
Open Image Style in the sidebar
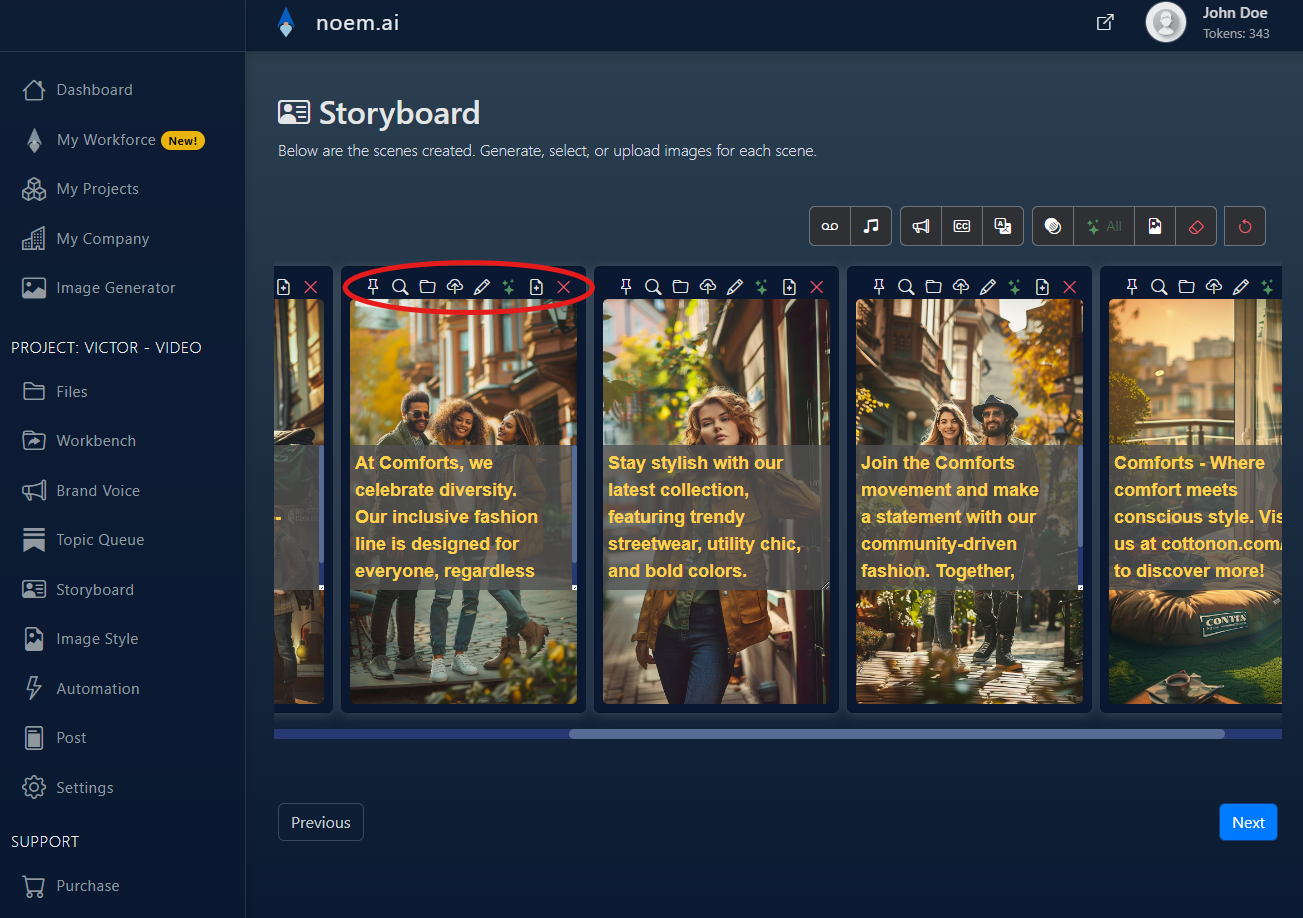tap(97, 639)
